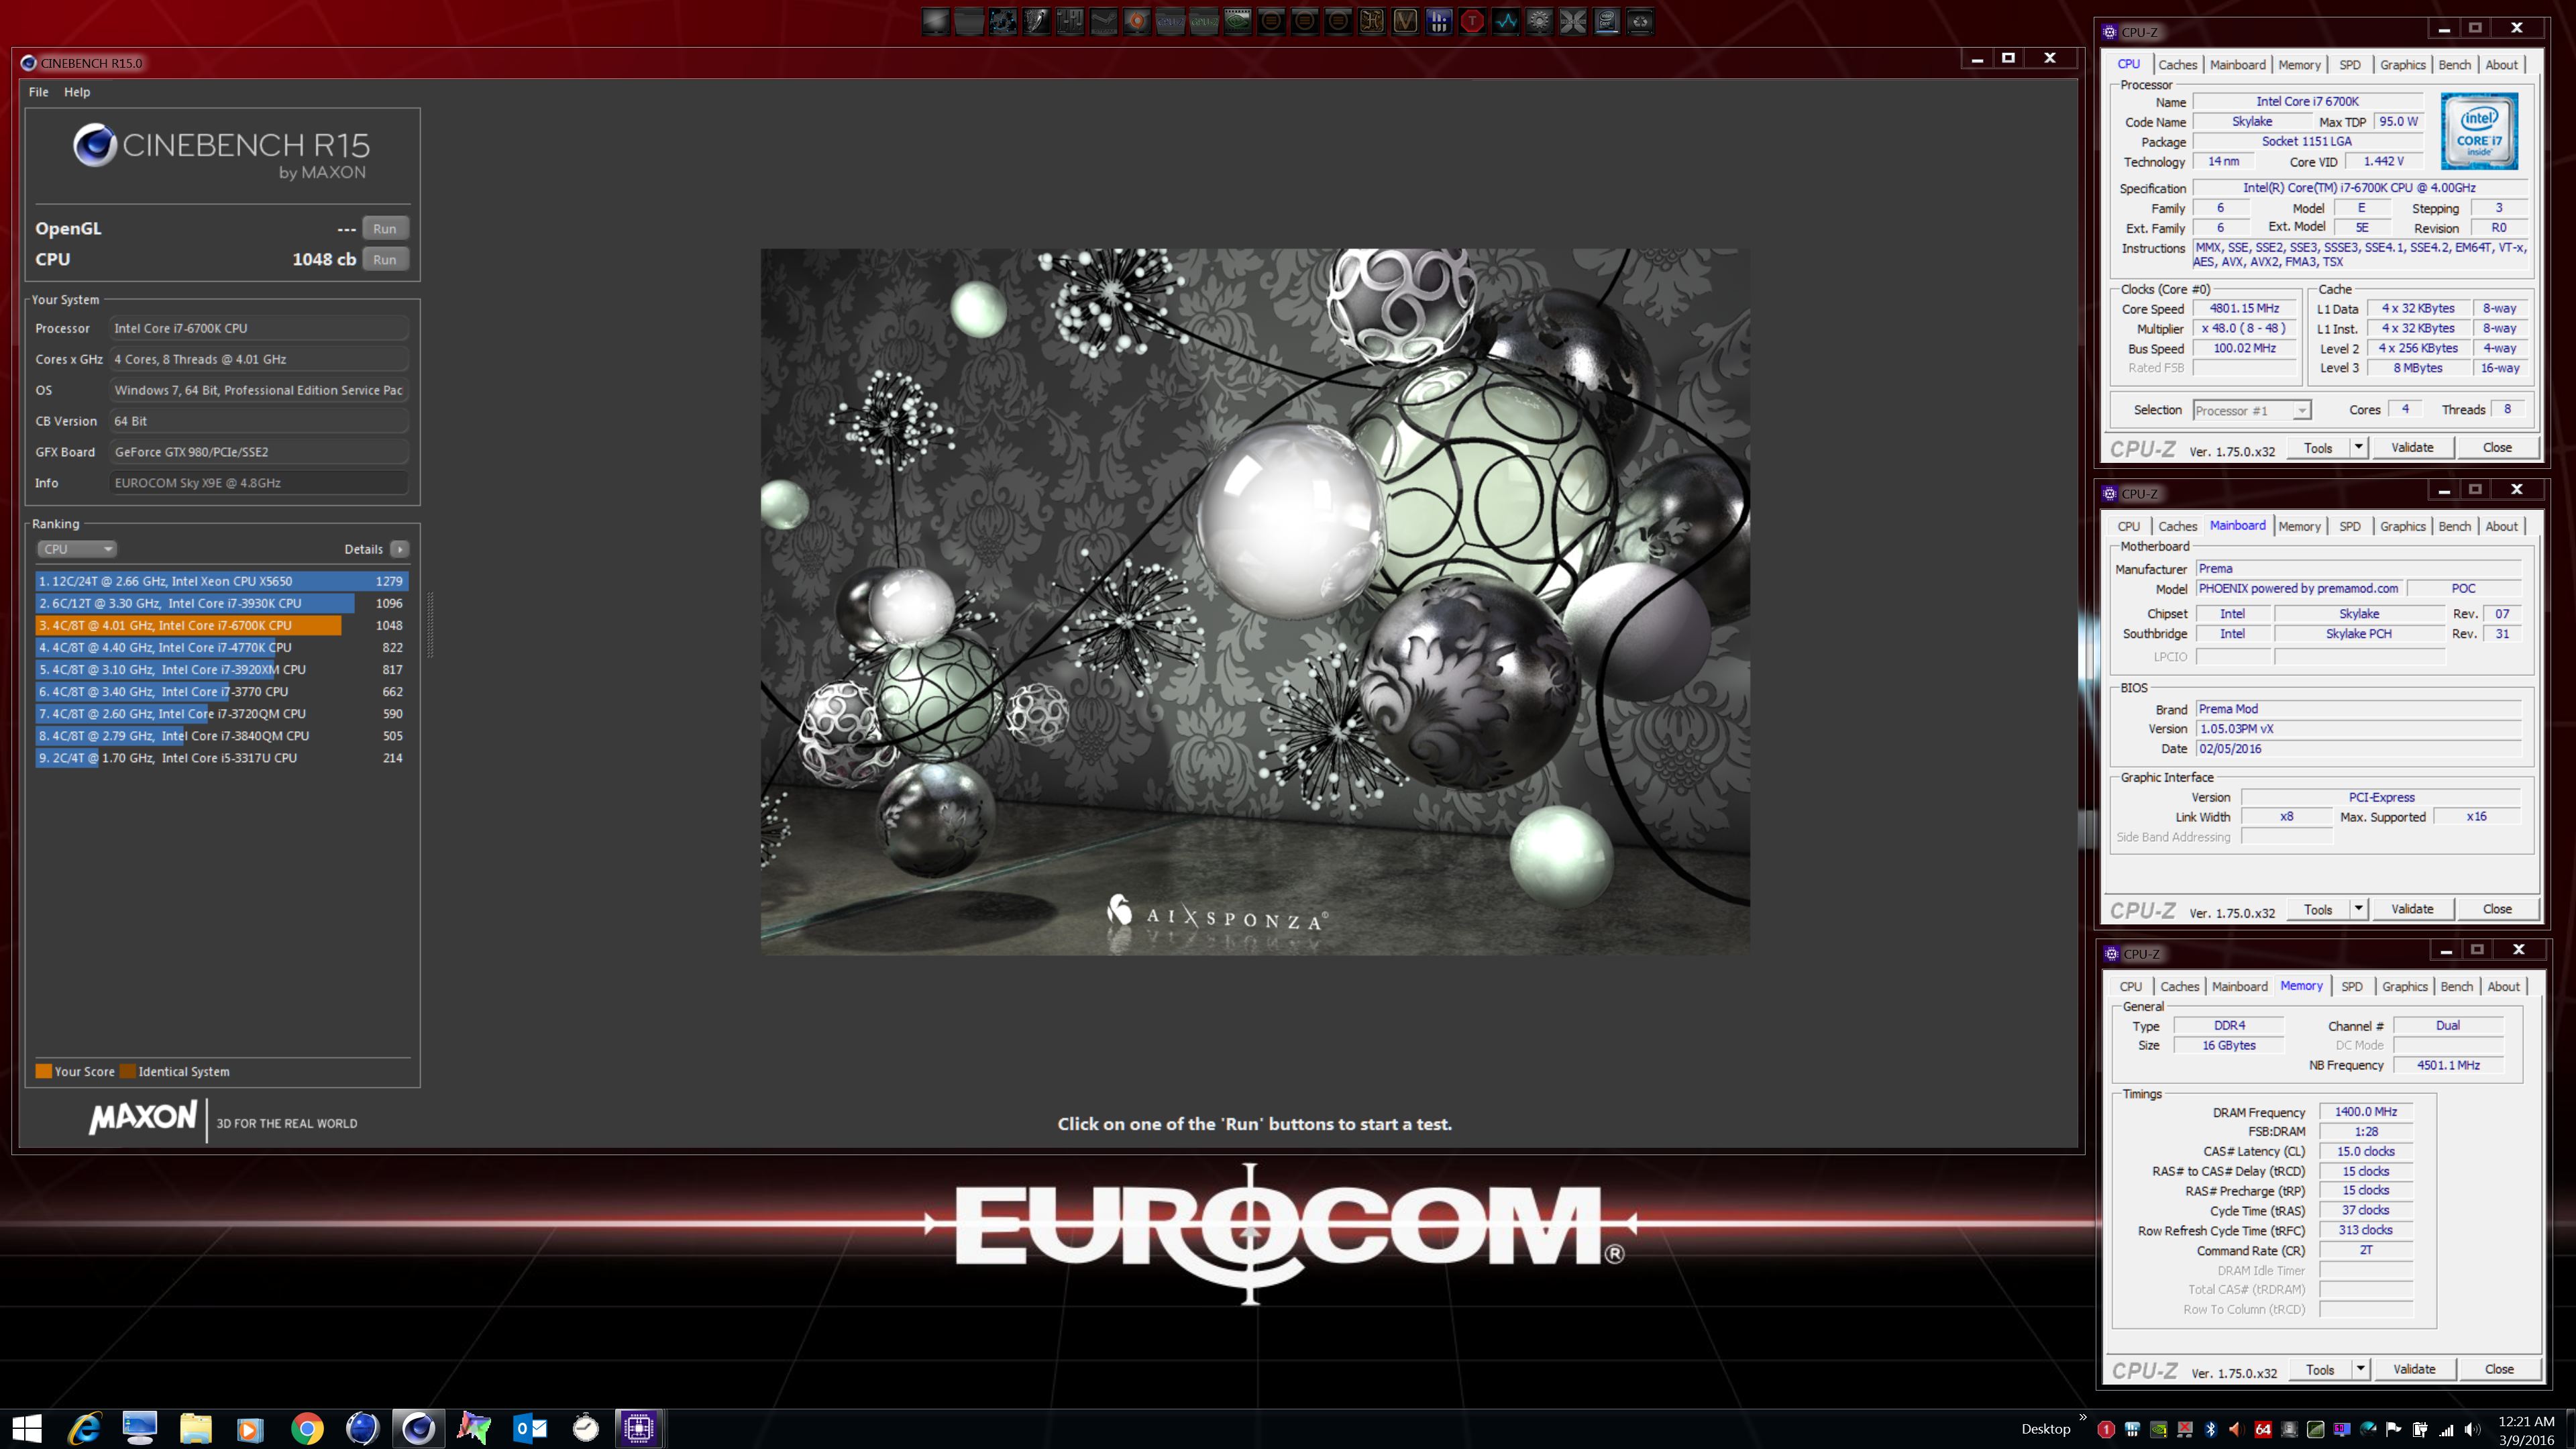The image size is (2576, 1449).
Task: Switch to CPU tab in Memory CPU-Z window
Action: [2131, 986]
